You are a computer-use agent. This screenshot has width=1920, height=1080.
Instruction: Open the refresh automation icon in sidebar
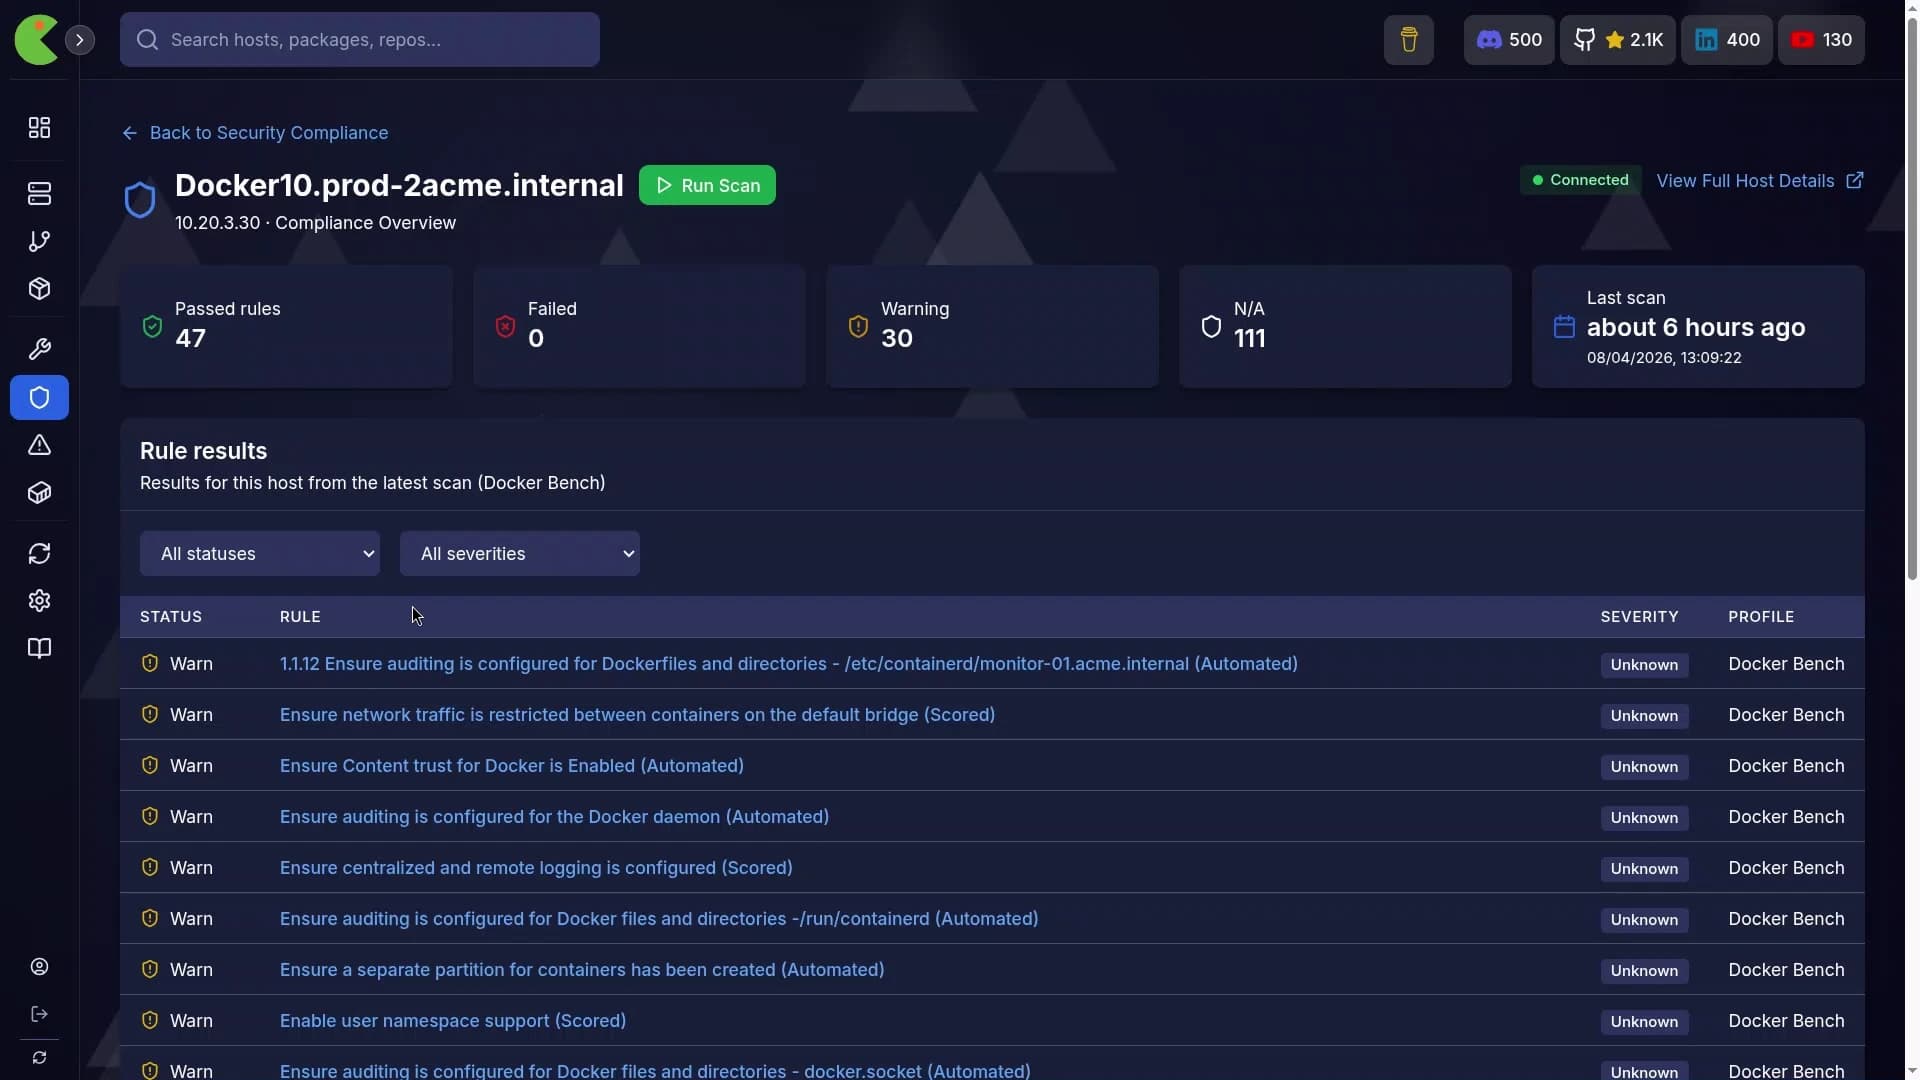point(39,554)
